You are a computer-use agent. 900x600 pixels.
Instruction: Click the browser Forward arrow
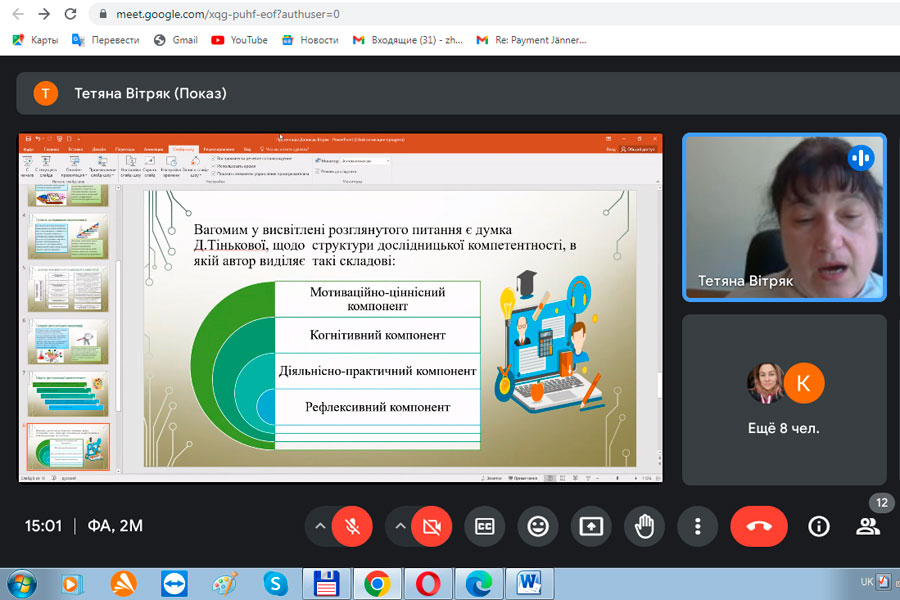(44, 14)
